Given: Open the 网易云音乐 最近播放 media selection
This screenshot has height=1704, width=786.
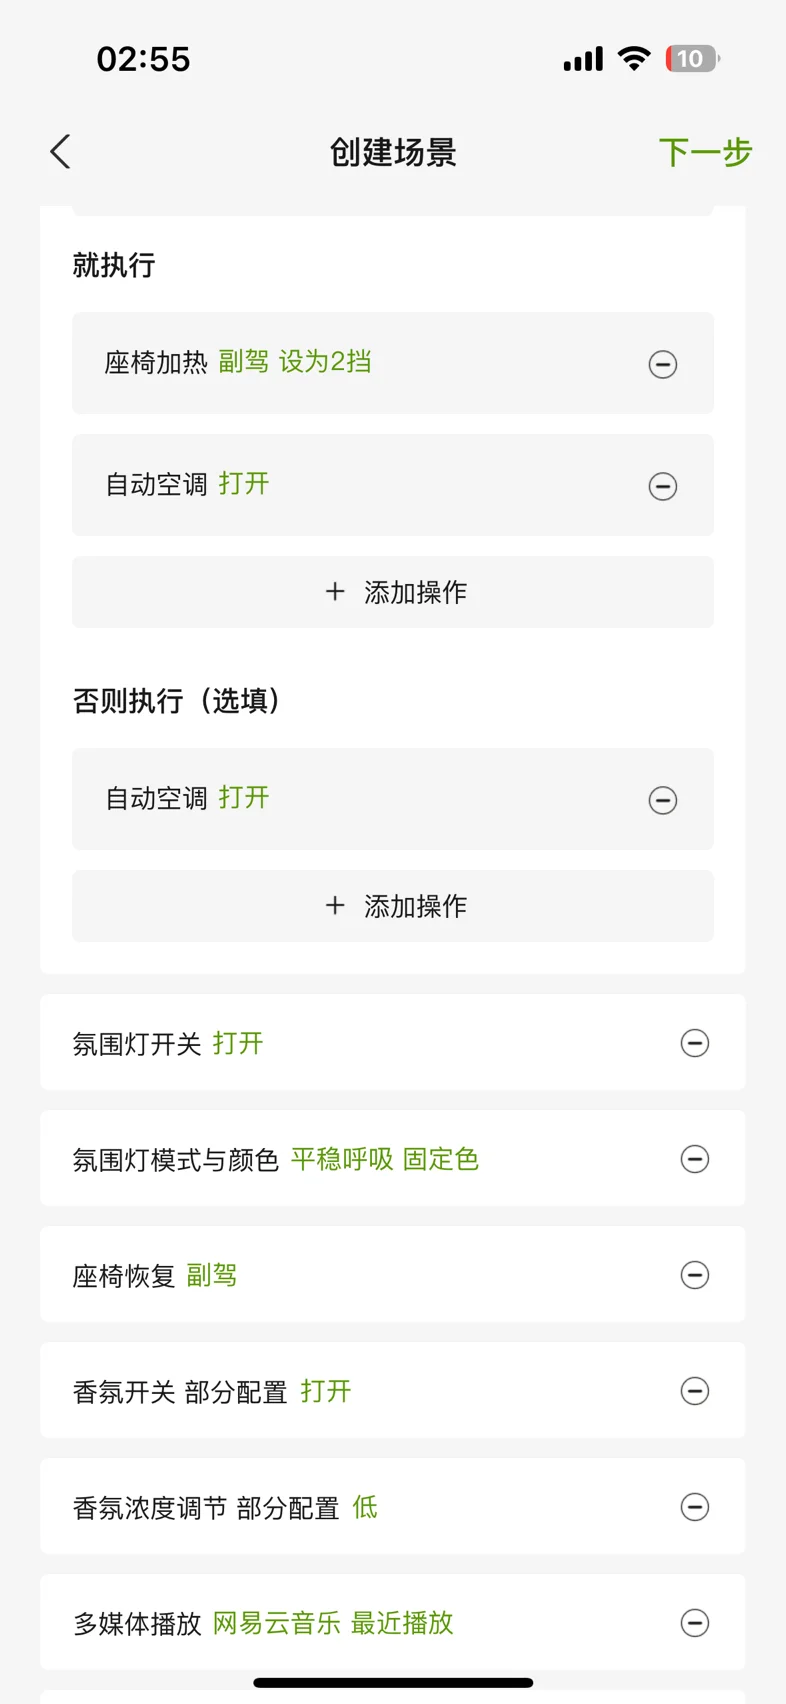Looking at the screenshot, I should coord(333,1623).
